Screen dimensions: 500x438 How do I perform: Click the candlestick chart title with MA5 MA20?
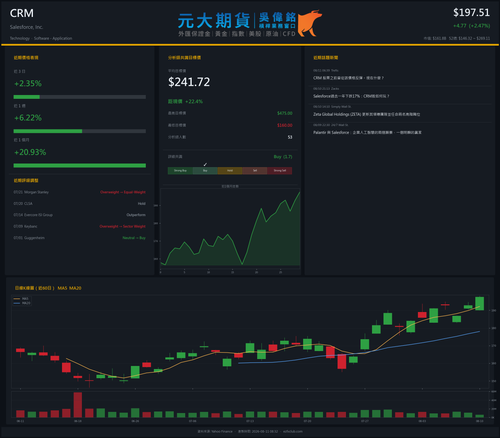click(x=48, y=288)
